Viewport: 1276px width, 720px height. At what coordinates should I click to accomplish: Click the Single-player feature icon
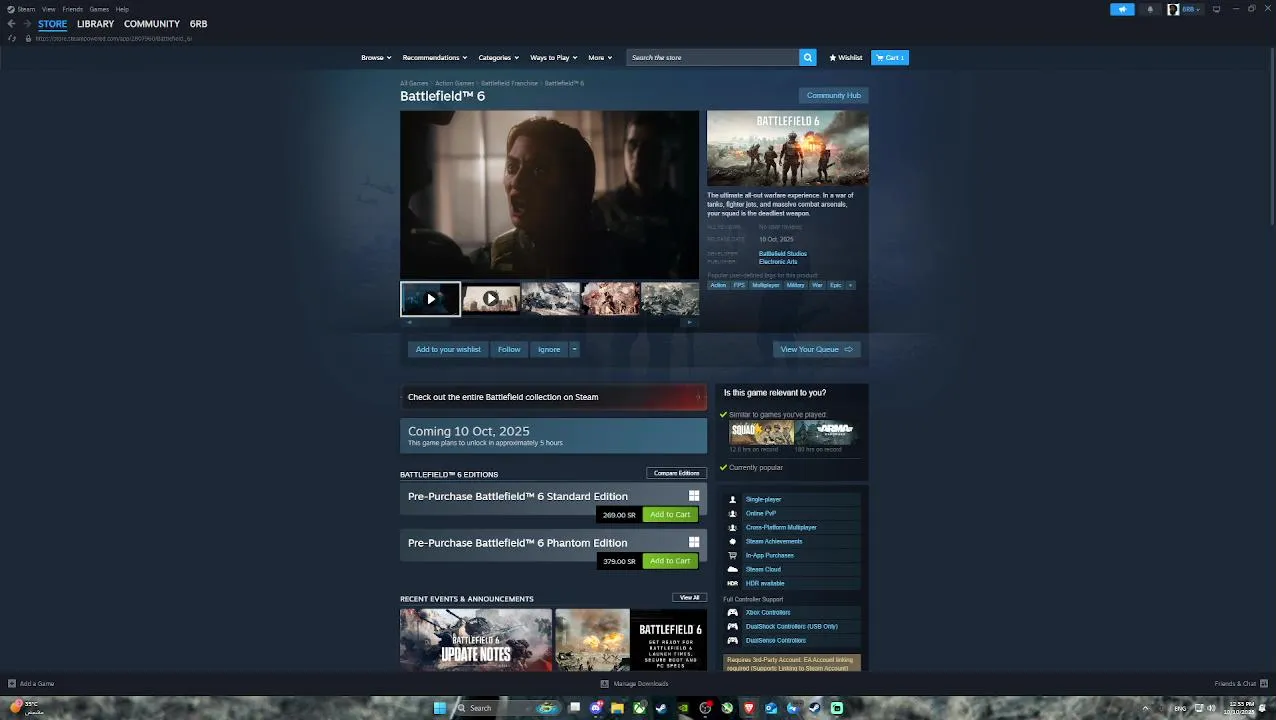(x=732, y=499)
